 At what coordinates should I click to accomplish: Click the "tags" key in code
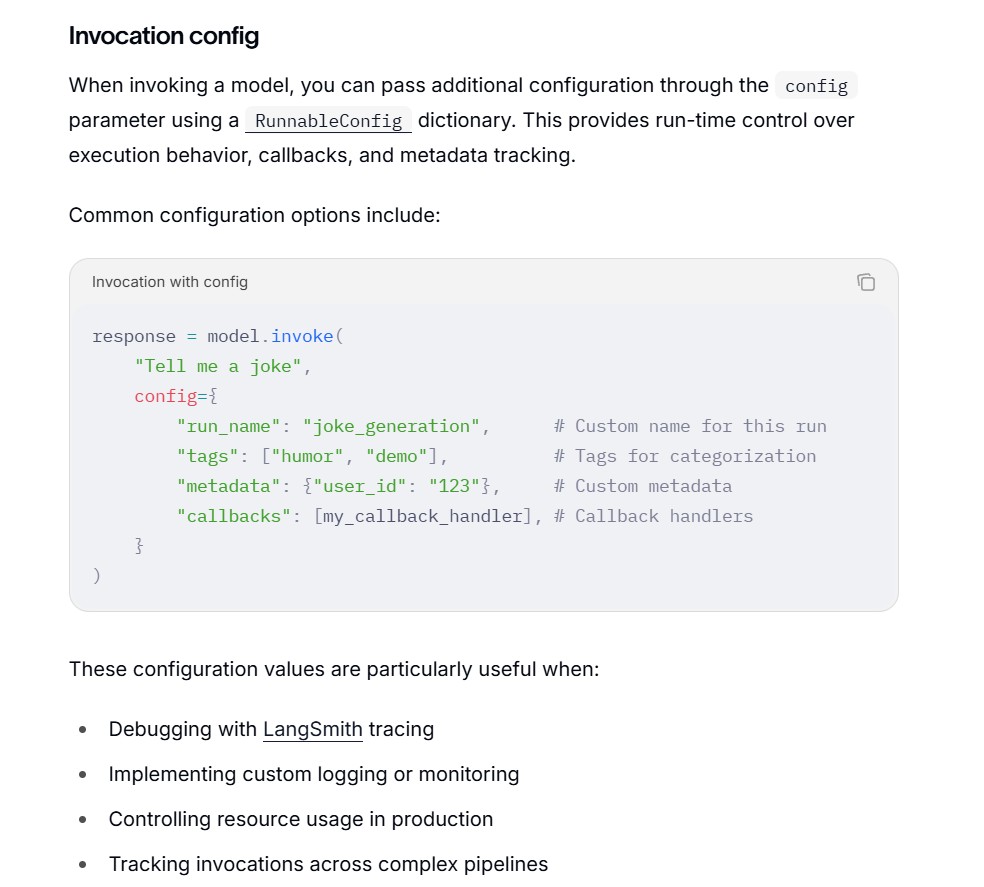click(x=208, y=456)
